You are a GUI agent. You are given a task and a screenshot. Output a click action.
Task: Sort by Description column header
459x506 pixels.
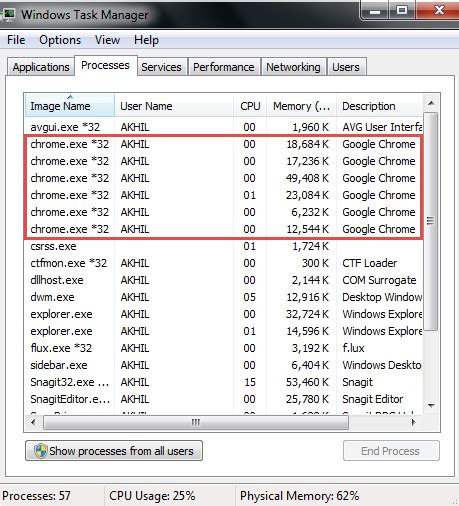point(380,106)
